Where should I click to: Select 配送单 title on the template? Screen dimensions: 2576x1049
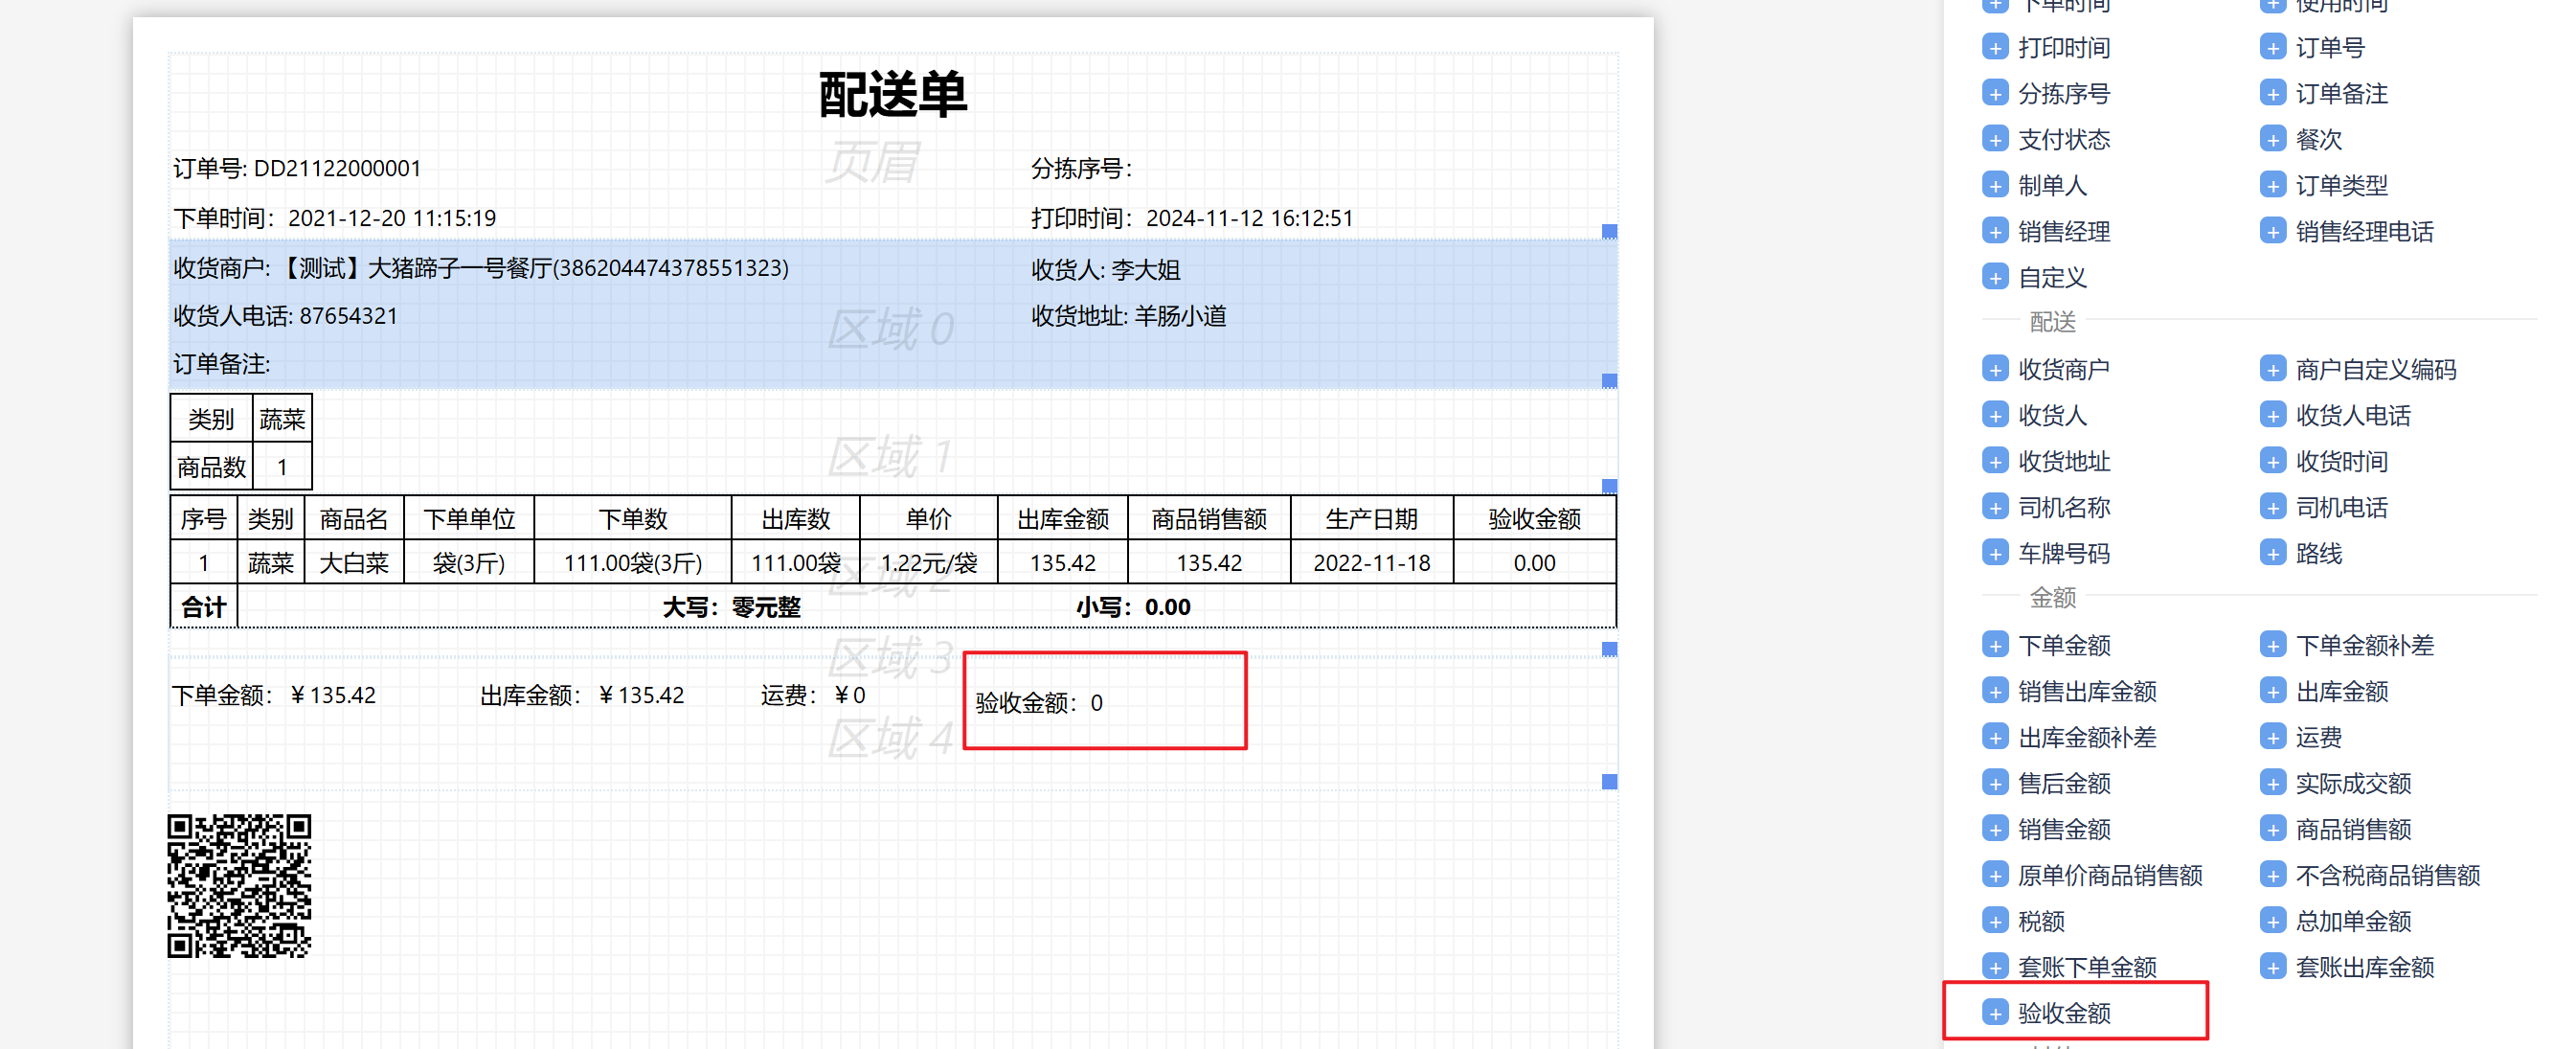coord(892,95)
